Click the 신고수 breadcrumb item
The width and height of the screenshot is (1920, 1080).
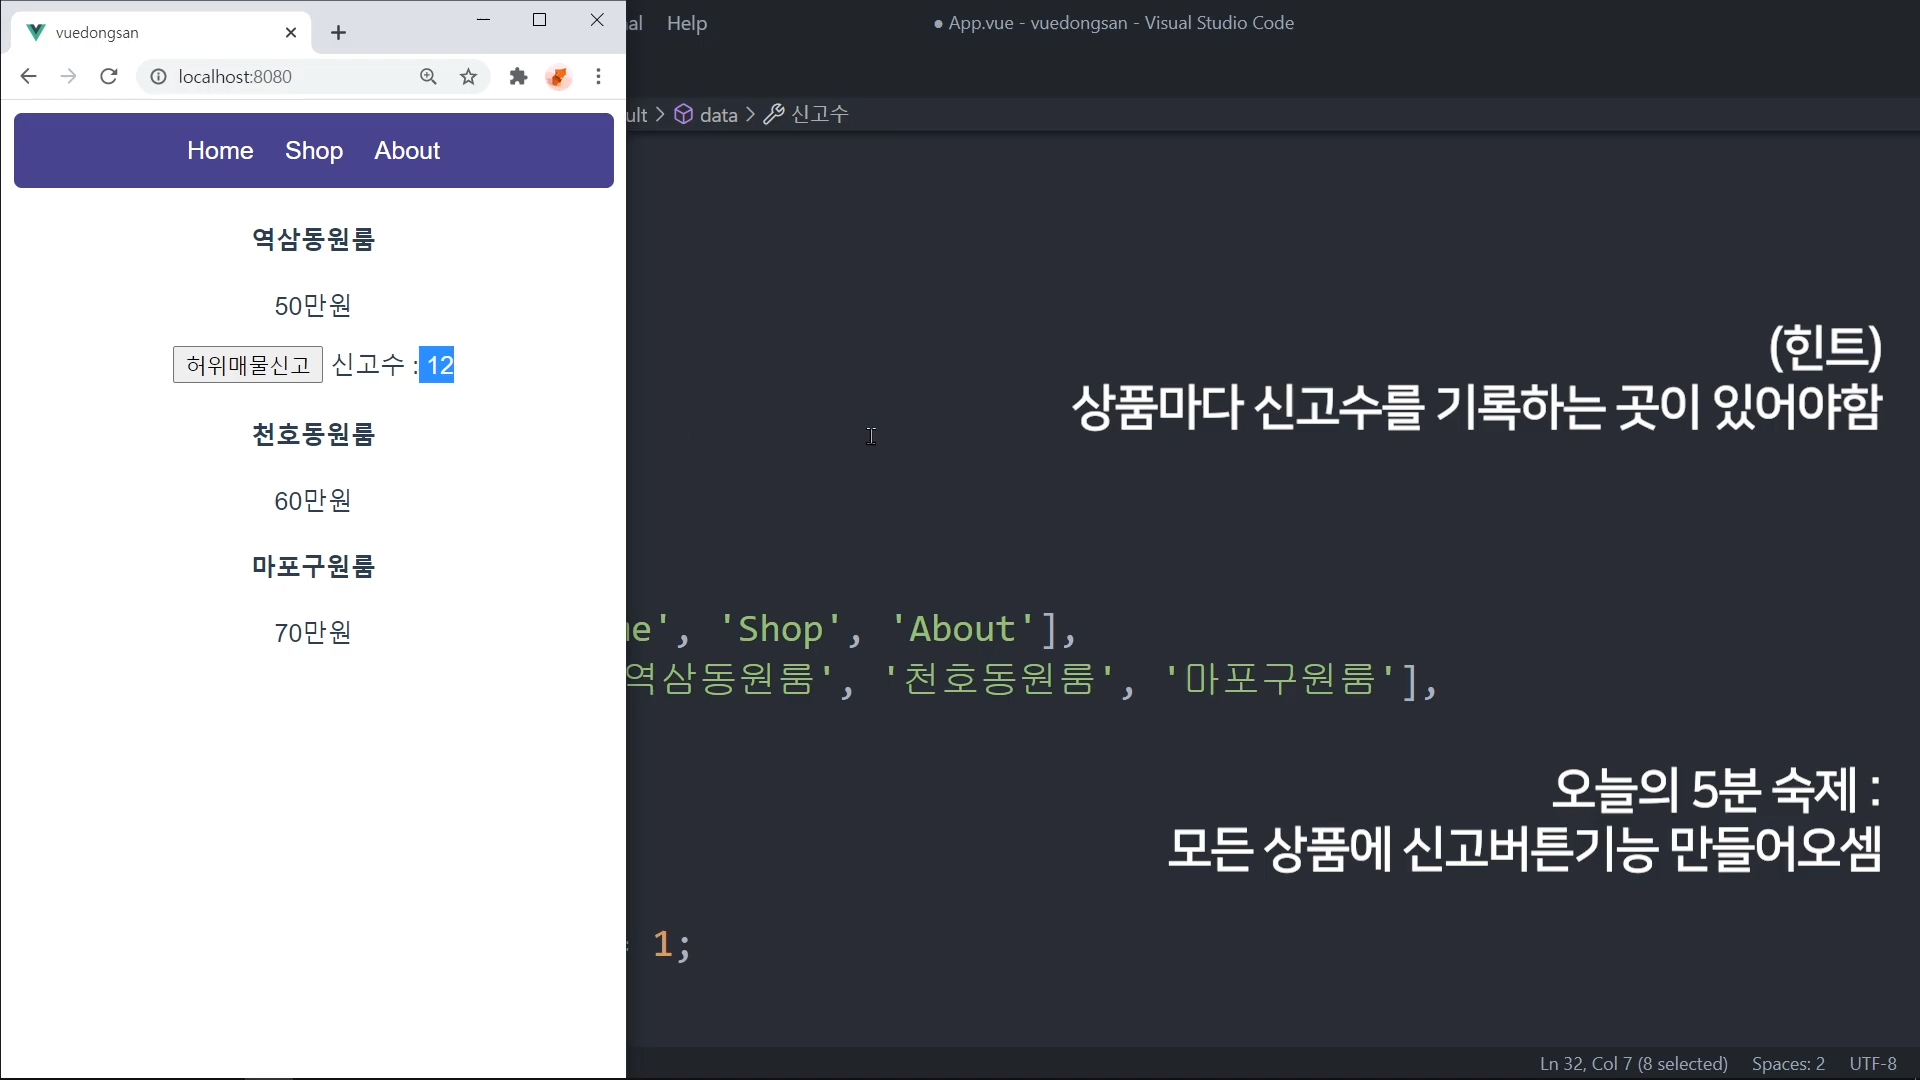819,115
